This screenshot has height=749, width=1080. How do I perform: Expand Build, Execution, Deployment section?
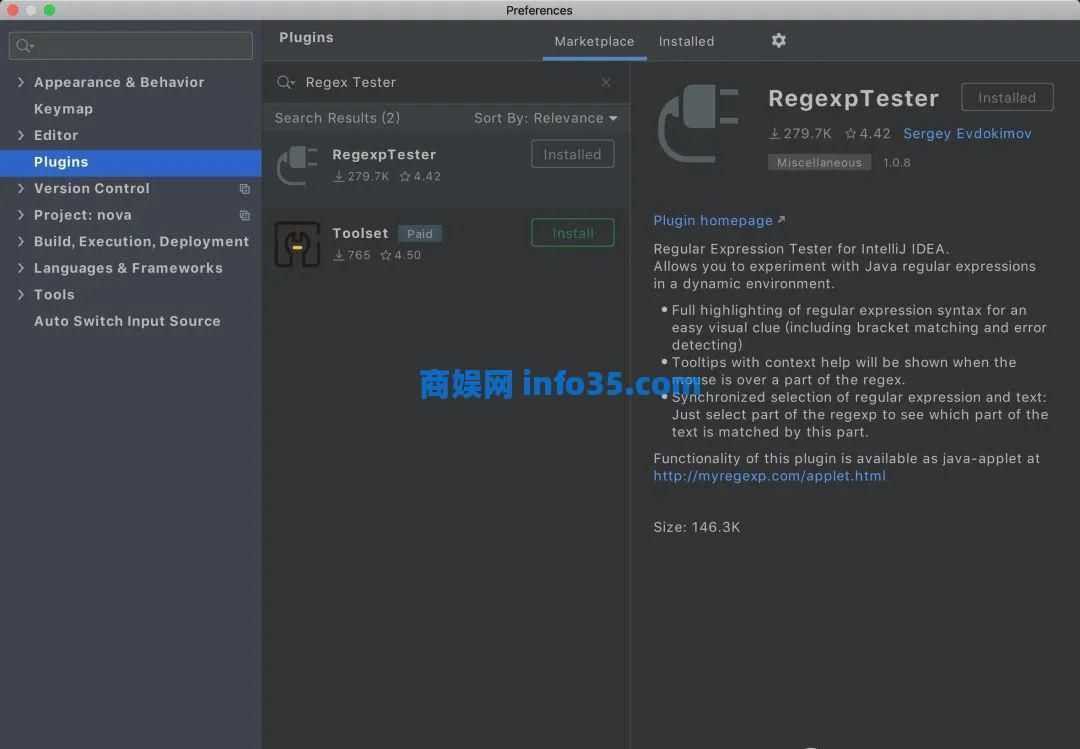(x=21, y=241)
